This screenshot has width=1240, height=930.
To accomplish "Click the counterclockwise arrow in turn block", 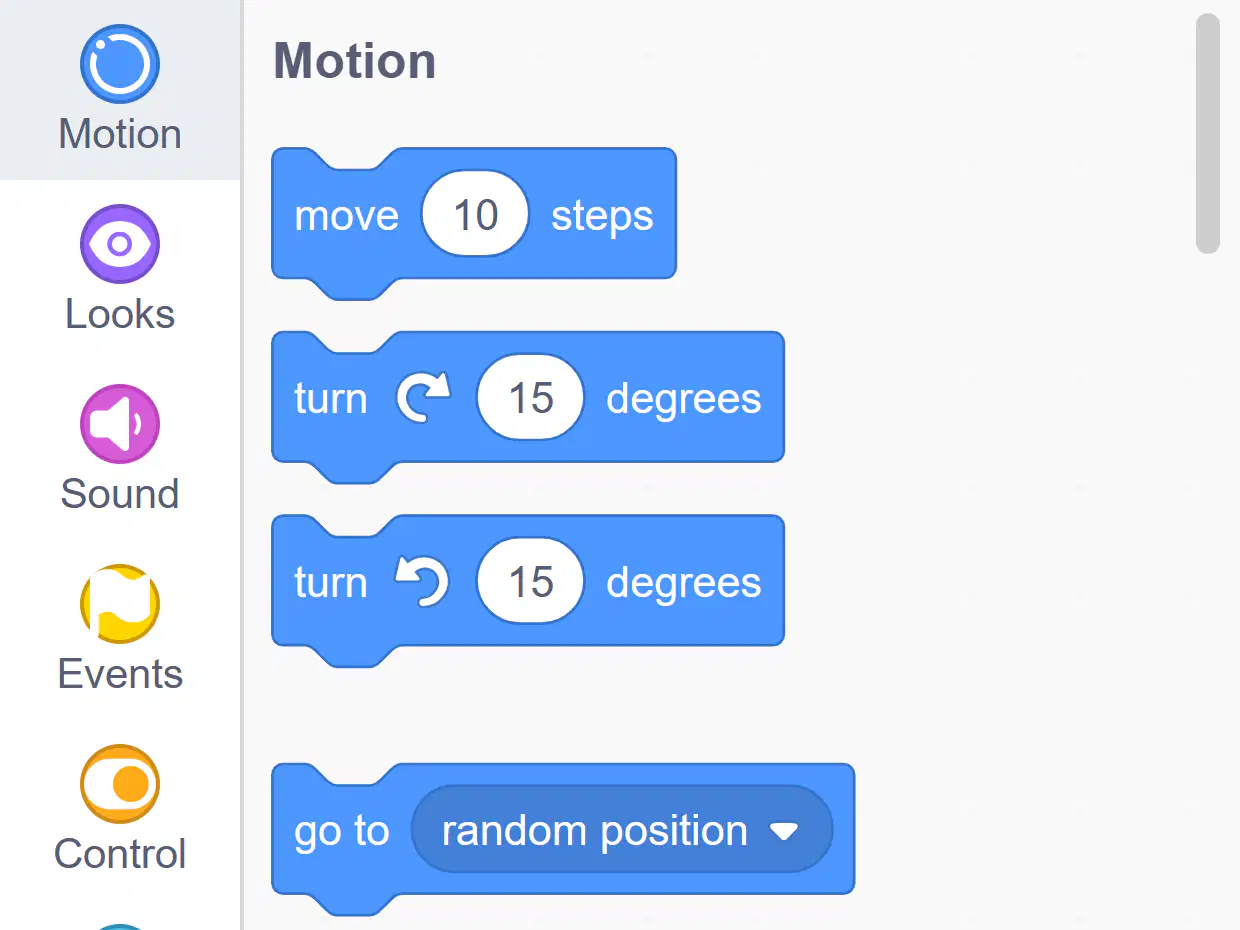I will [x=423, y=582].
